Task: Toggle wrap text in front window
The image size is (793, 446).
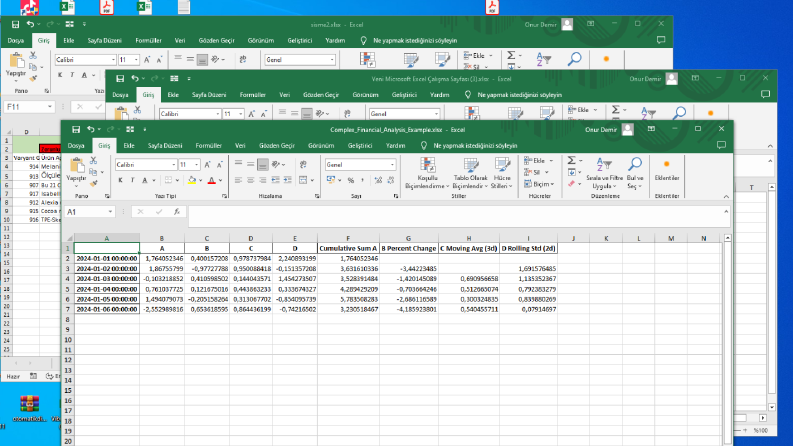Action: pos(303,164)
